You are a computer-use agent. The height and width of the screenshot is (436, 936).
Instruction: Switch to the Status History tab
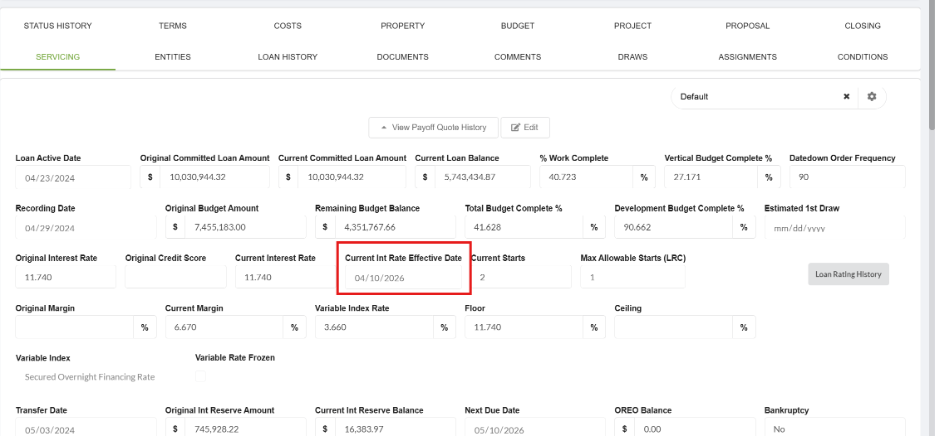[58, 26]
